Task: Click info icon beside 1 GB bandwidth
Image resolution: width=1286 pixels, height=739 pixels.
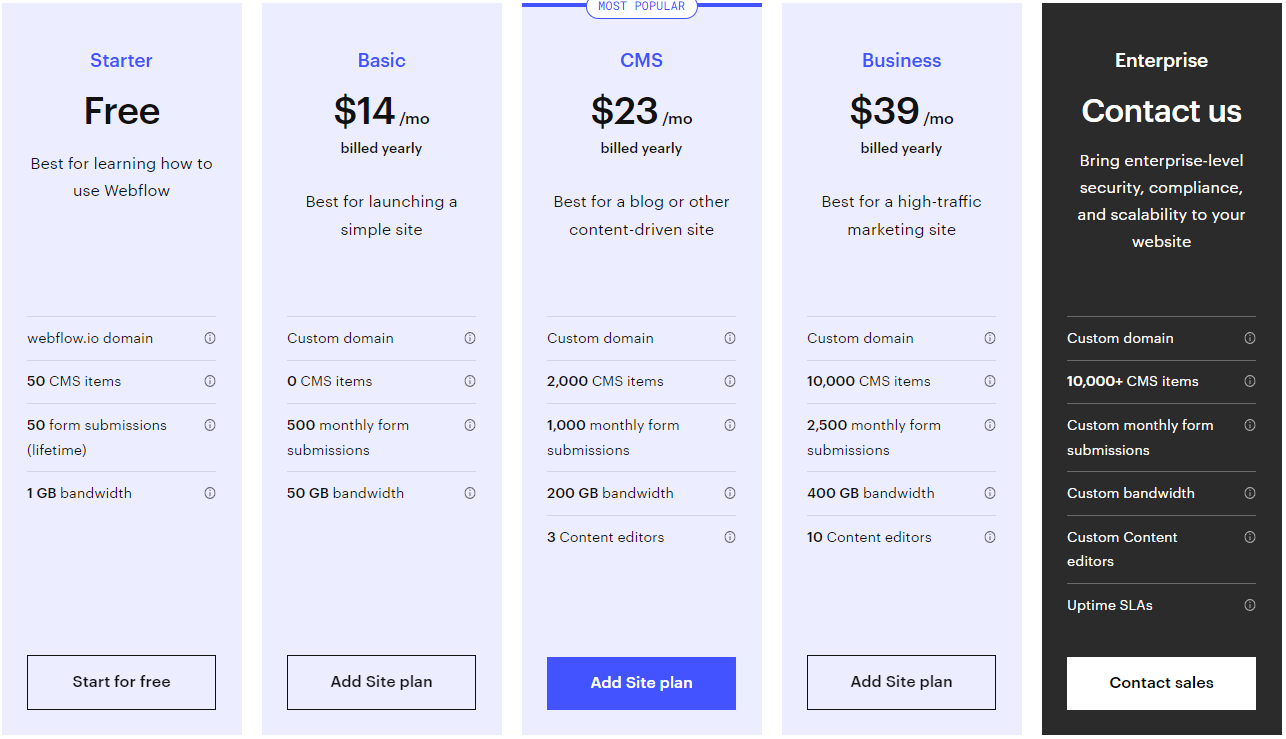Action: pos(210,493)
